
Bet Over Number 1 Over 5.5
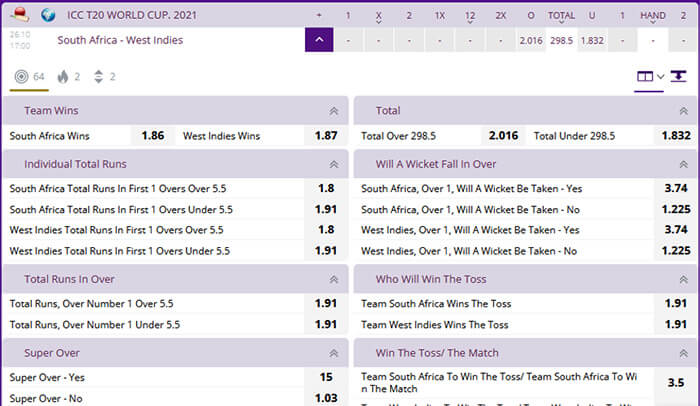[x=326, y=303]
